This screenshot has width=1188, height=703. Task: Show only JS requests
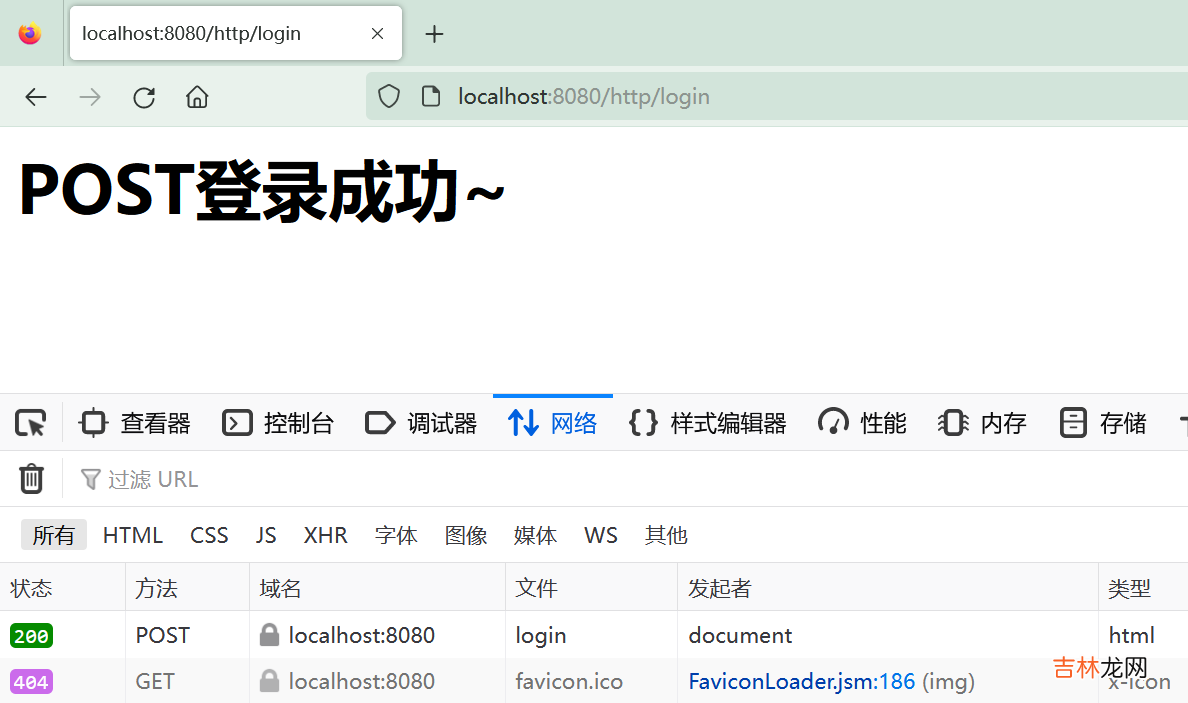266,536
